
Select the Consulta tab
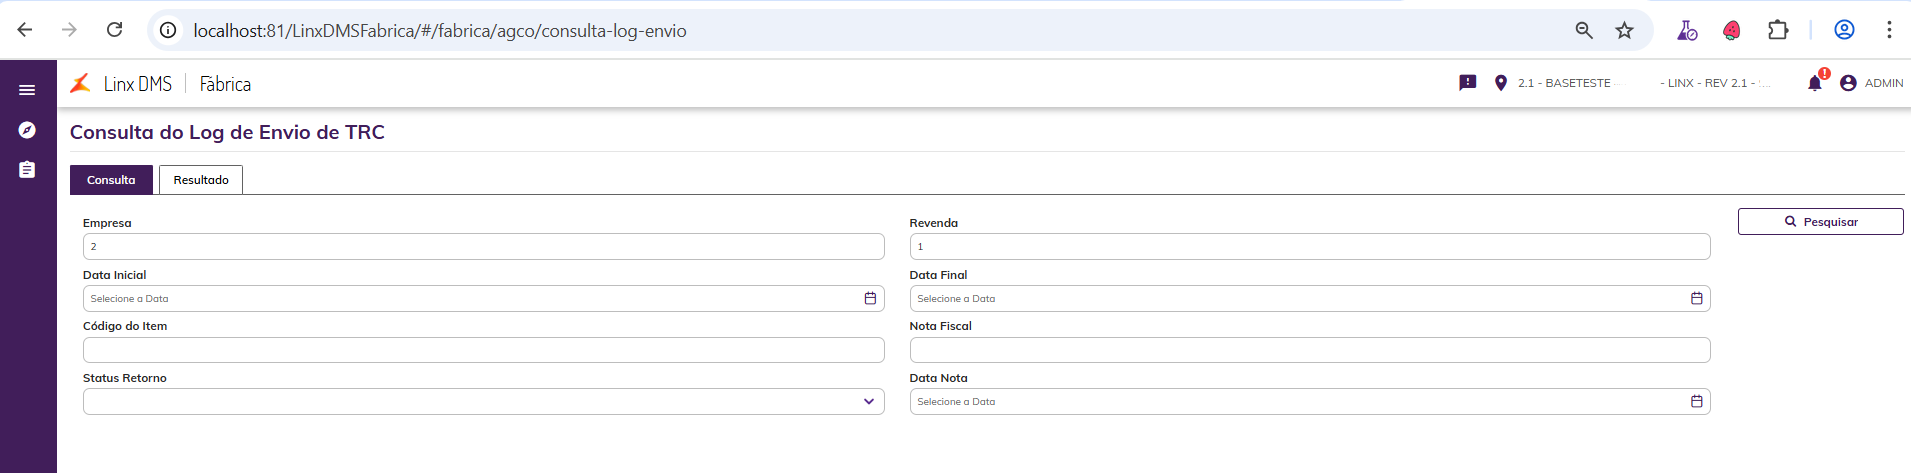click(x=111, y=180)
